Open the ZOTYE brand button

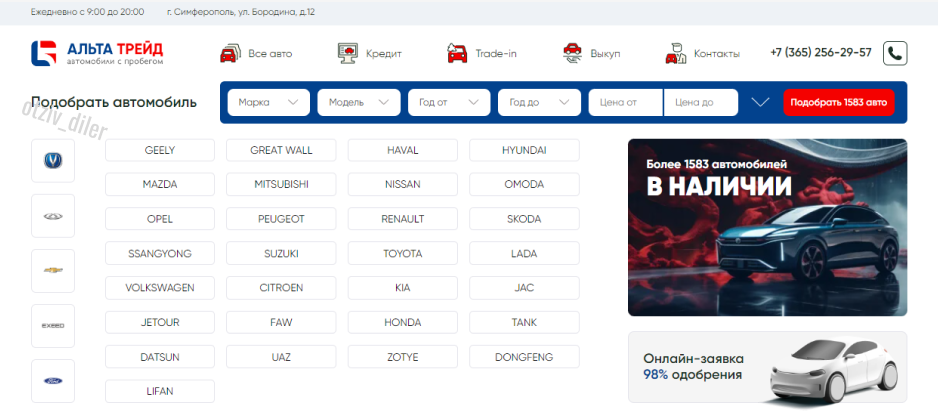coord(403,357)
